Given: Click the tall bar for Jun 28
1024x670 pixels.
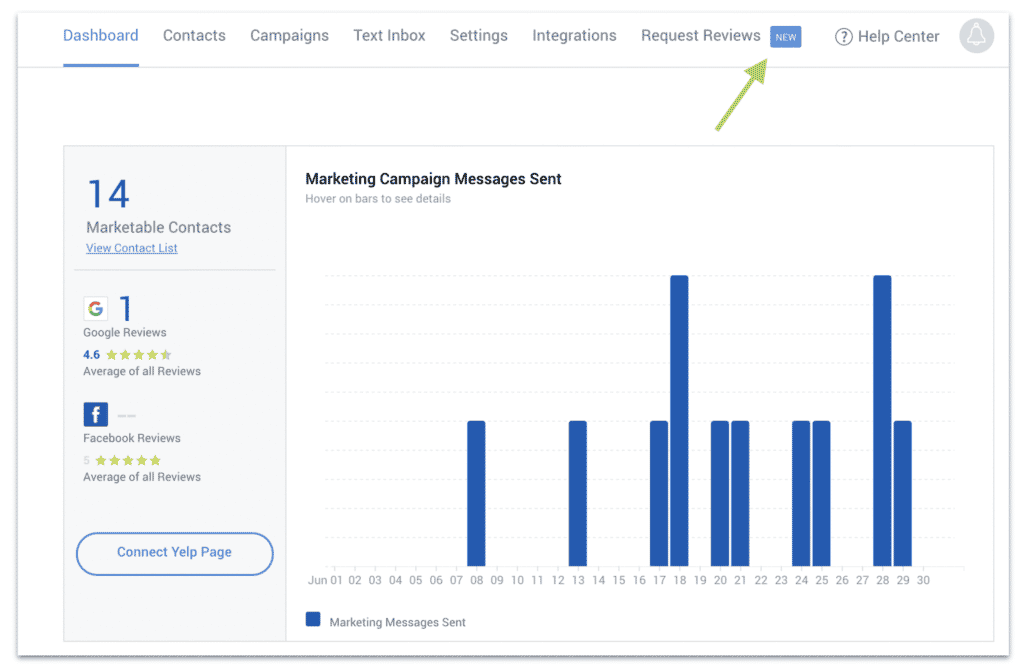Looking at the screenshot, I should tap(882, 421).
